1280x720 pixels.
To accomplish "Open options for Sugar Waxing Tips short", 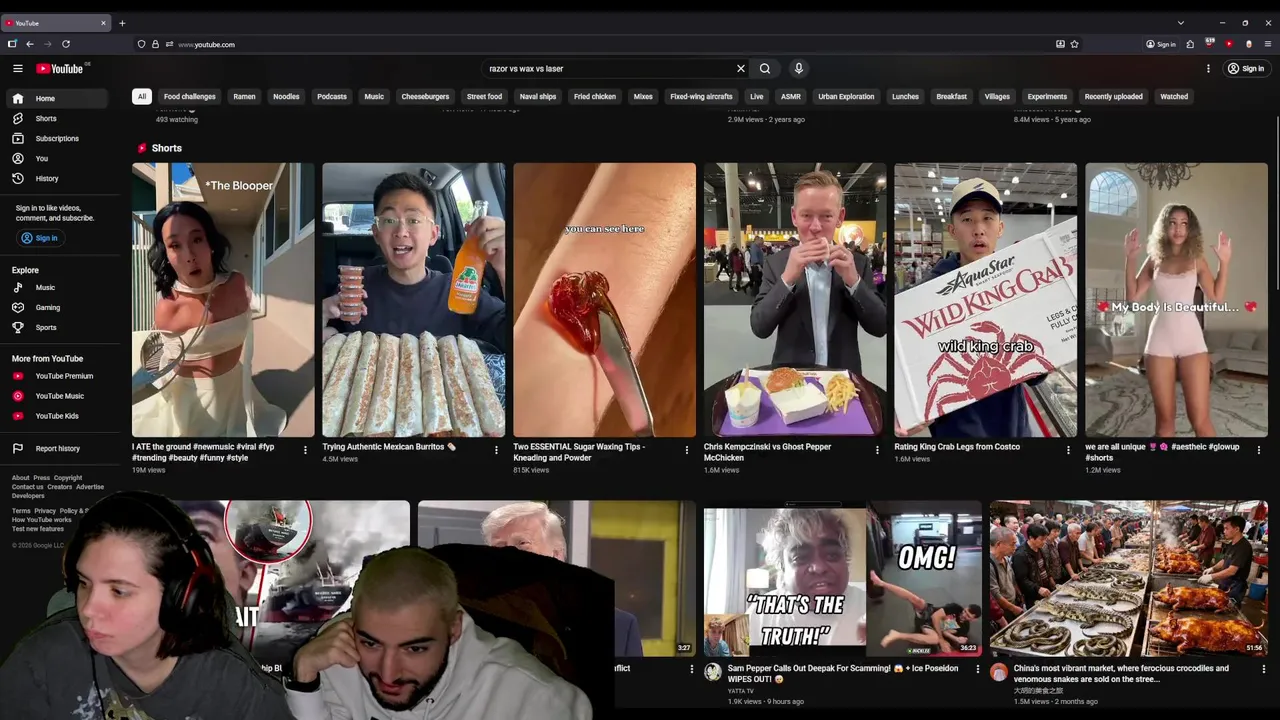I will point(686,450).
